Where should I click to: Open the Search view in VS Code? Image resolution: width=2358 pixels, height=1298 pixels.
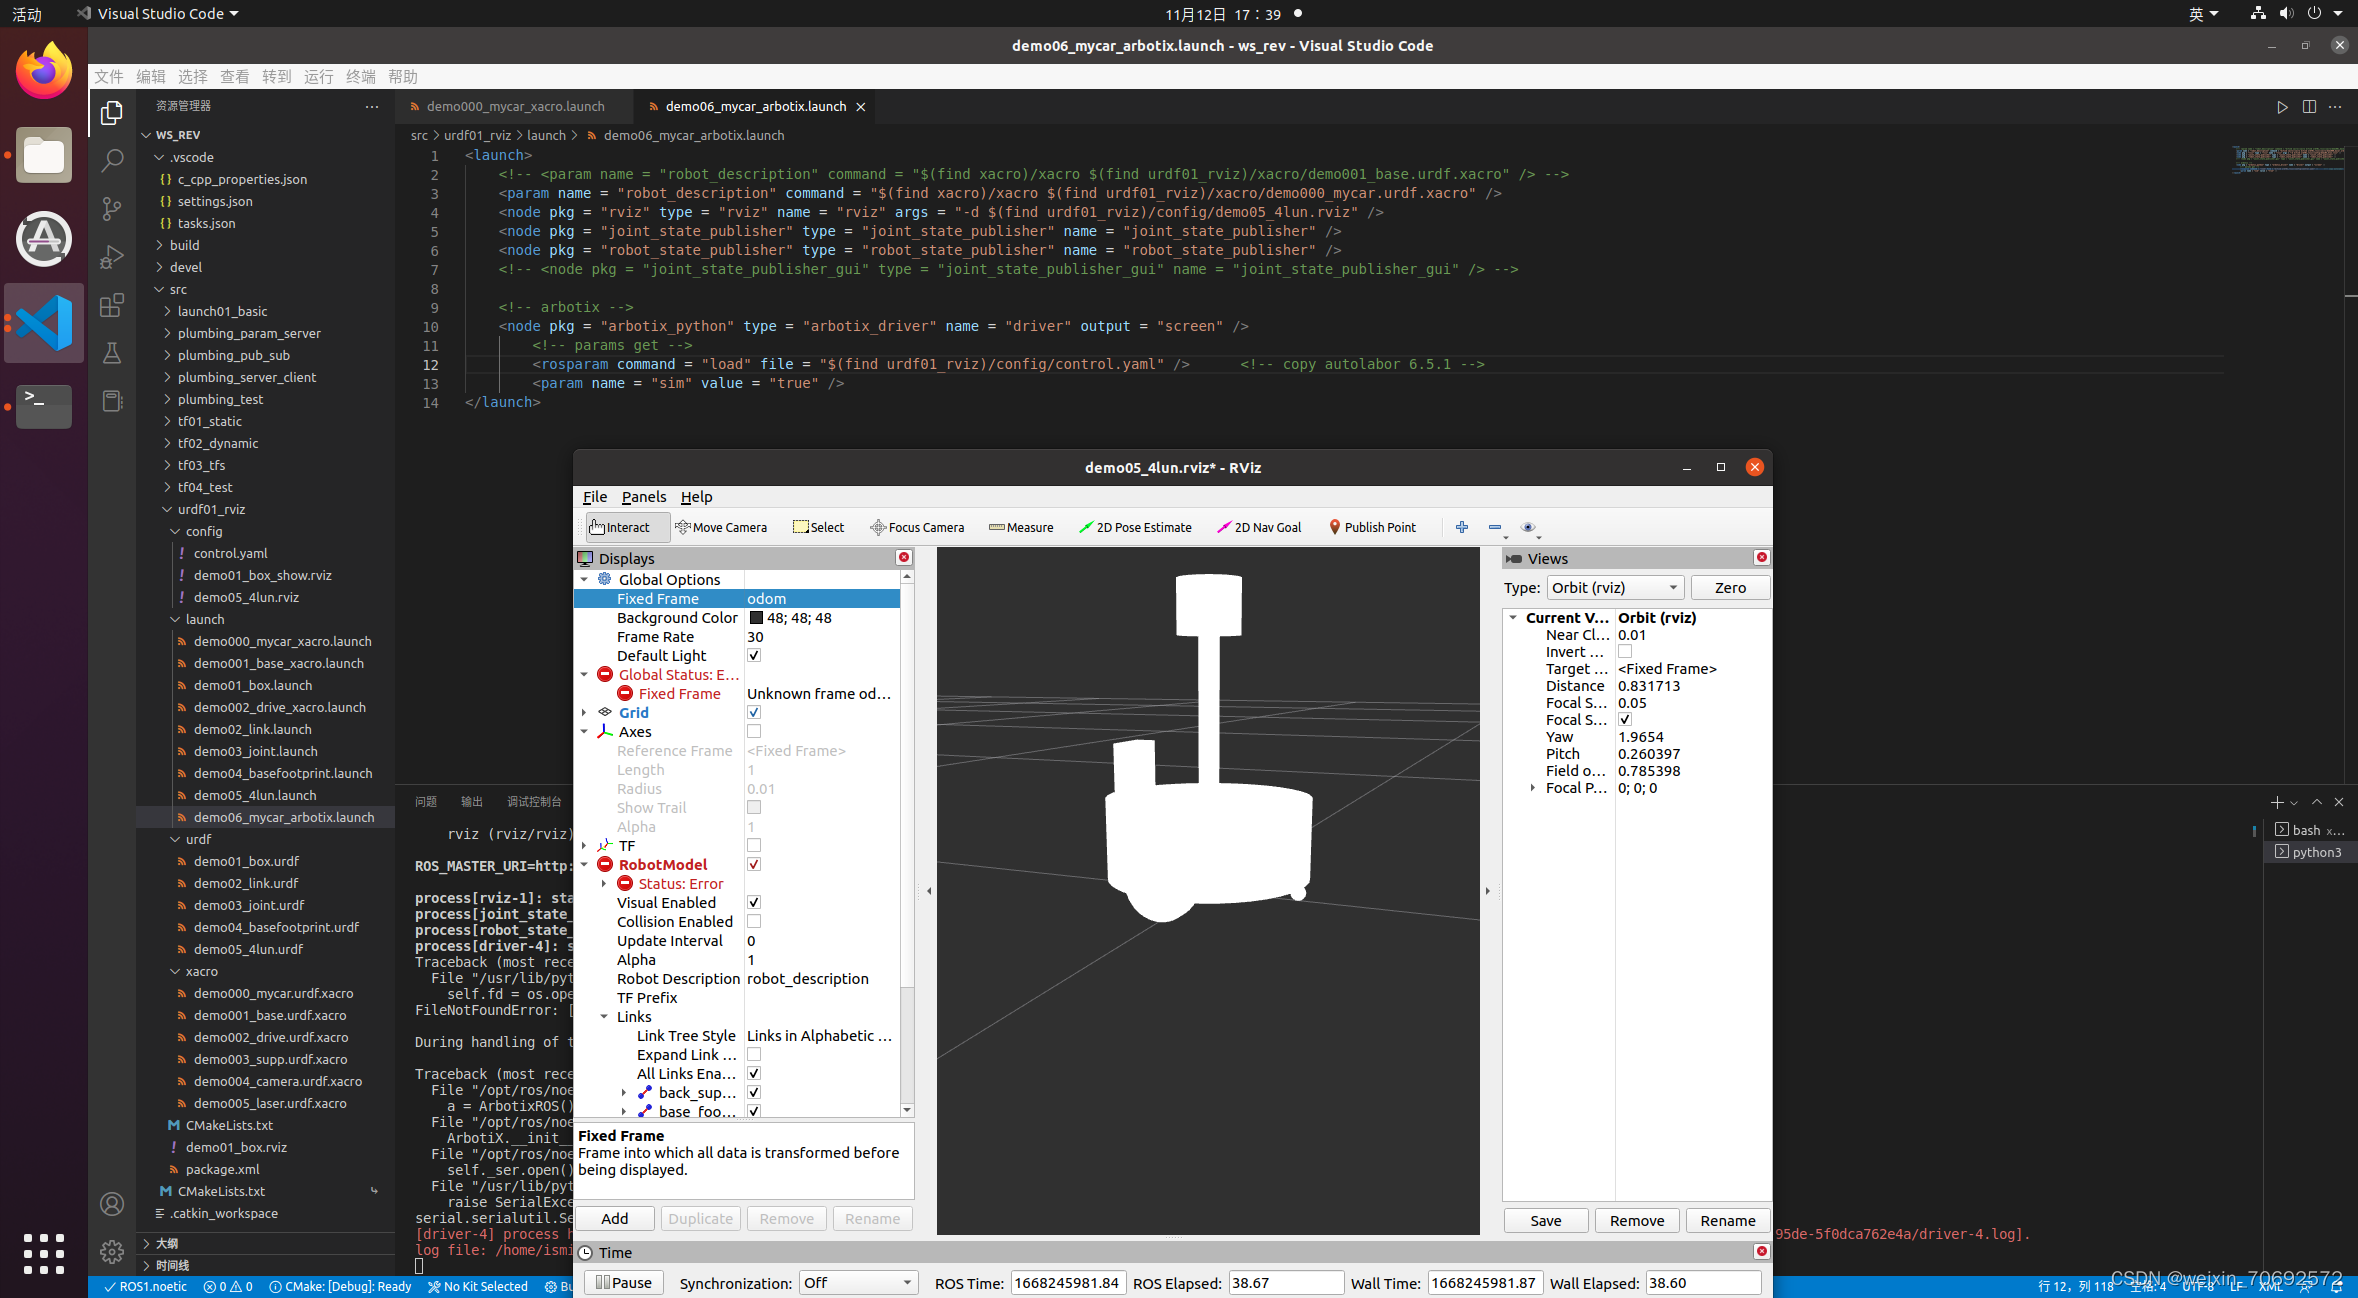112,161
